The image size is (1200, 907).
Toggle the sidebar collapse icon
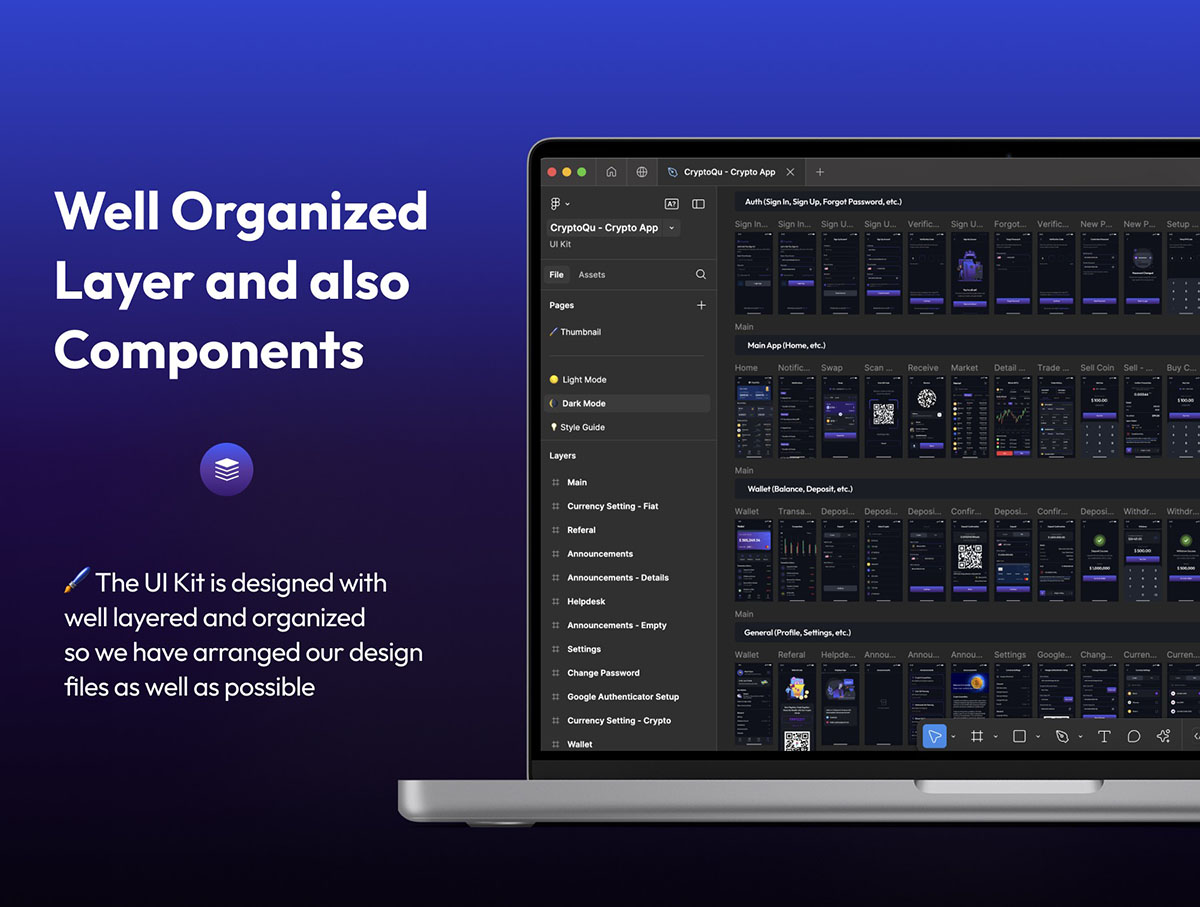(698, 204)
